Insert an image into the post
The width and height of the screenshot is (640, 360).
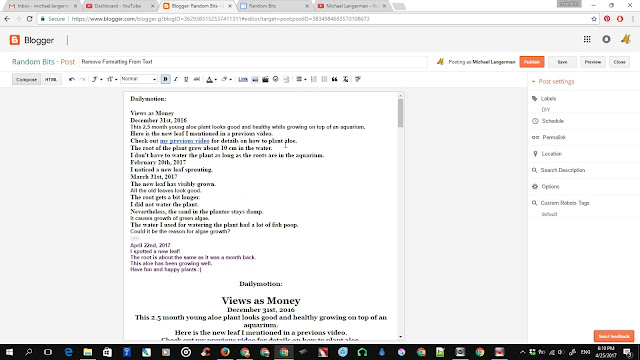coord(255,79)
